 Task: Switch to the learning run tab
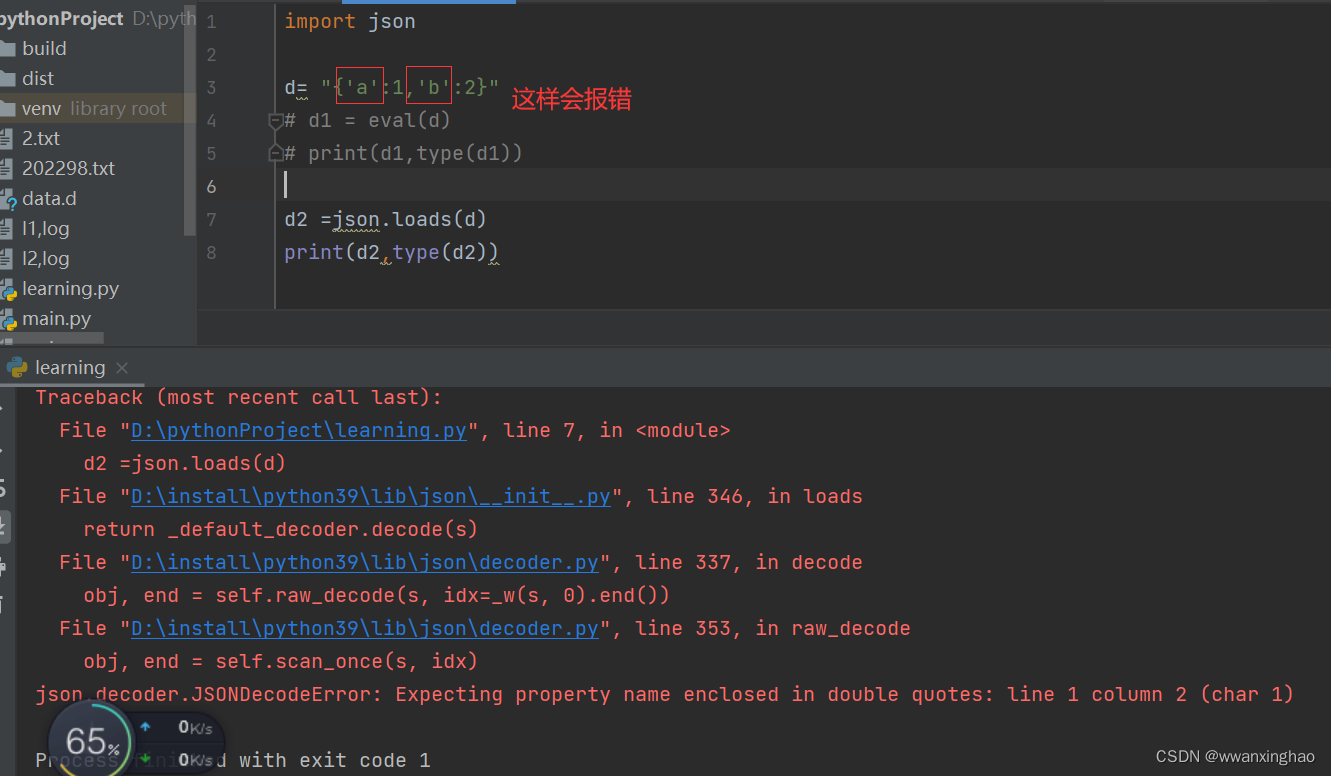pos(70,367)
